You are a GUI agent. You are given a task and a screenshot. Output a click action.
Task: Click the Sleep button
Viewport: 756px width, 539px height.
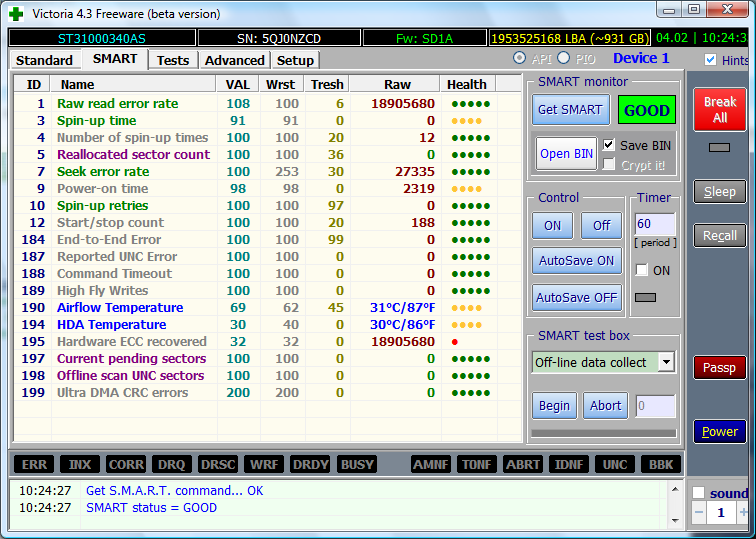(x=720, y=192)
